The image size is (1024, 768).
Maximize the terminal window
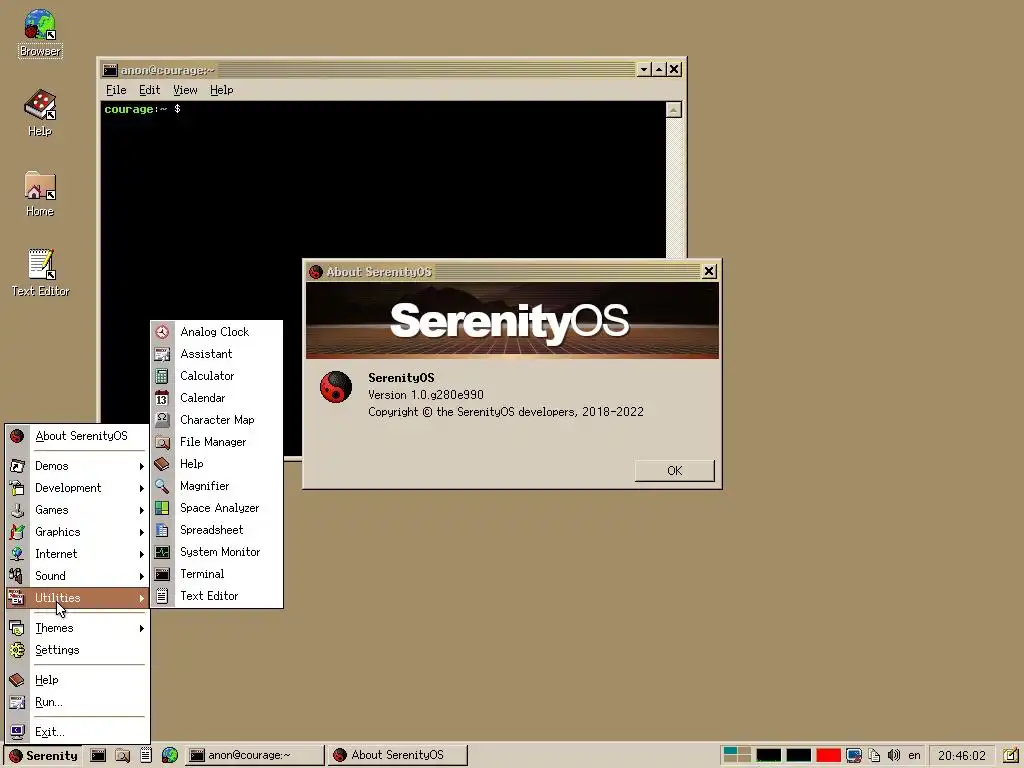click(658, 69)
